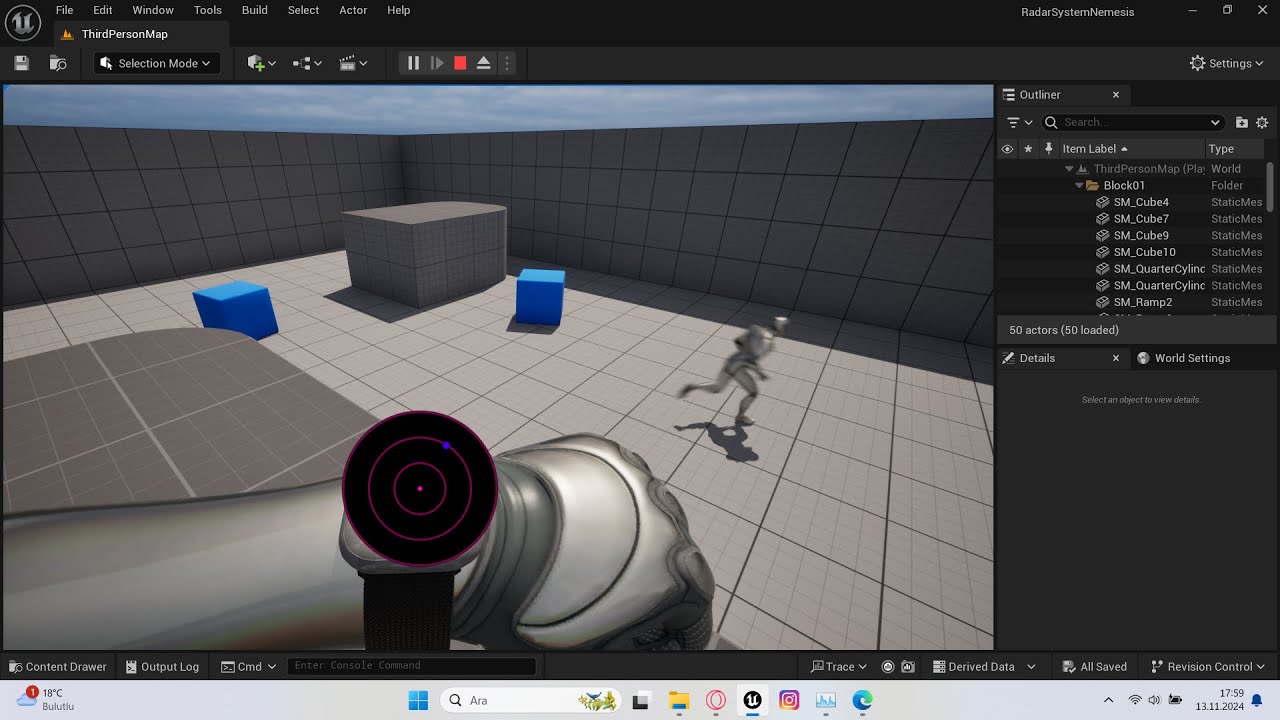
Task: Click the Unreal Engine logo icon
Action: [22, 21]
